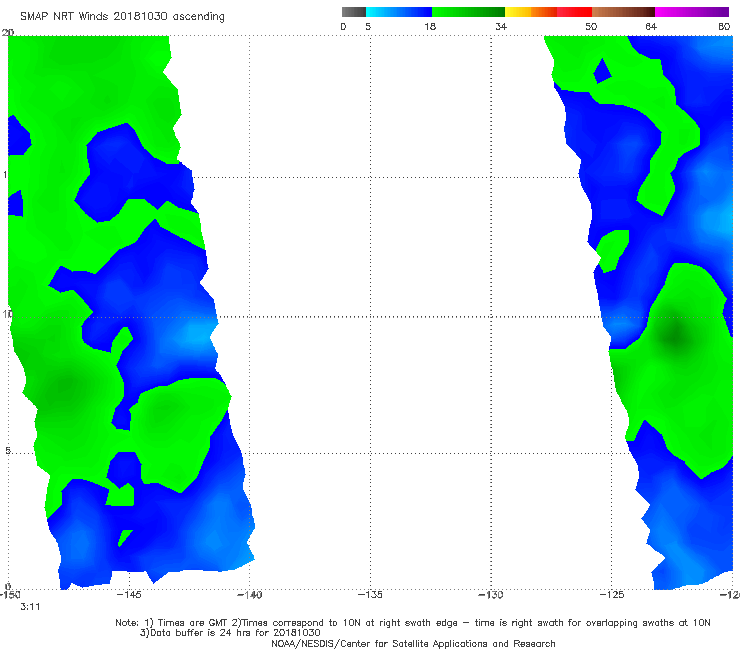Click the gray segment of the color bar

click(354, 12)
